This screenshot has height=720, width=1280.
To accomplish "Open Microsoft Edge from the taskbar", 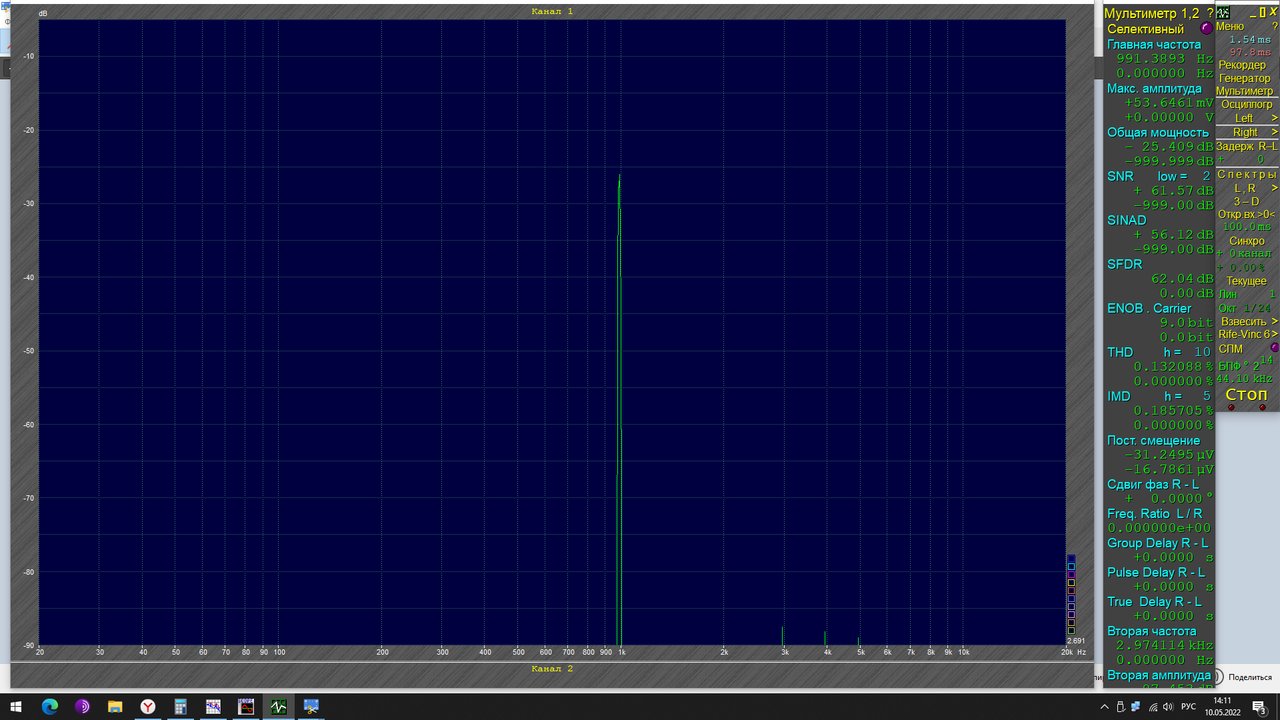I will click(x=49, y=707).
